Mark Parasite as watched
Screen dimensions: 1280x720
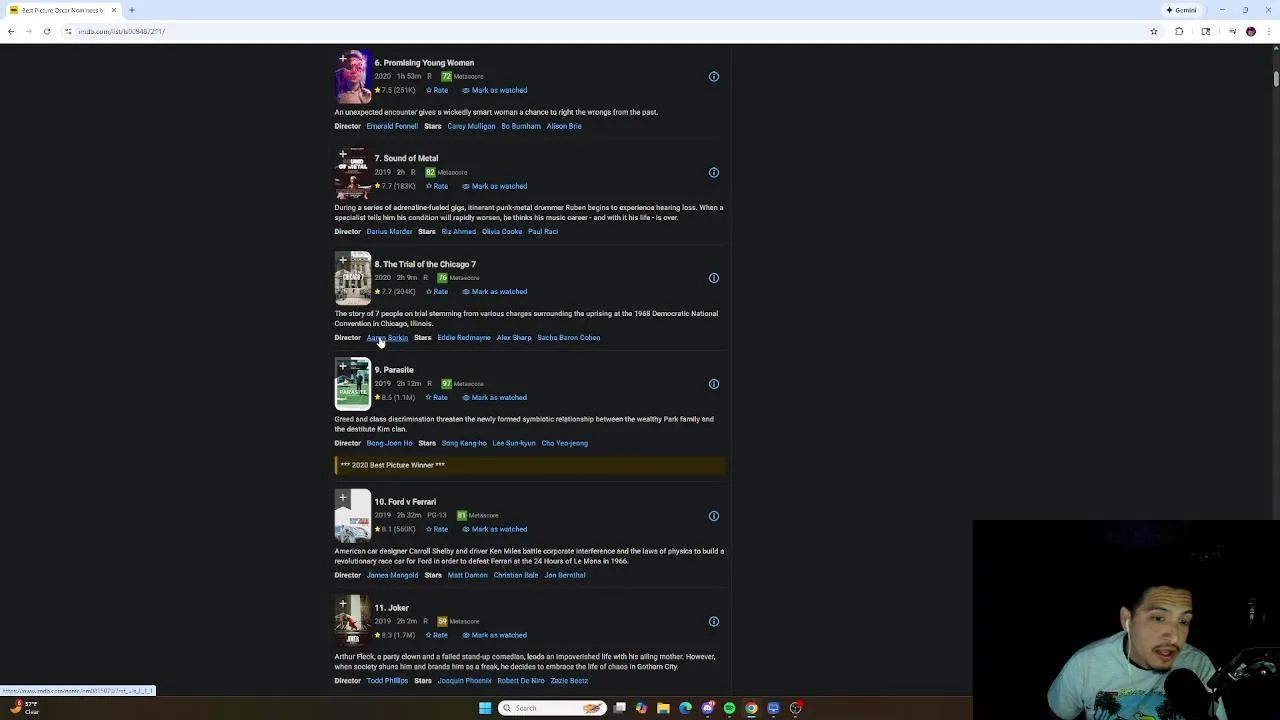(x=495, y=398)
